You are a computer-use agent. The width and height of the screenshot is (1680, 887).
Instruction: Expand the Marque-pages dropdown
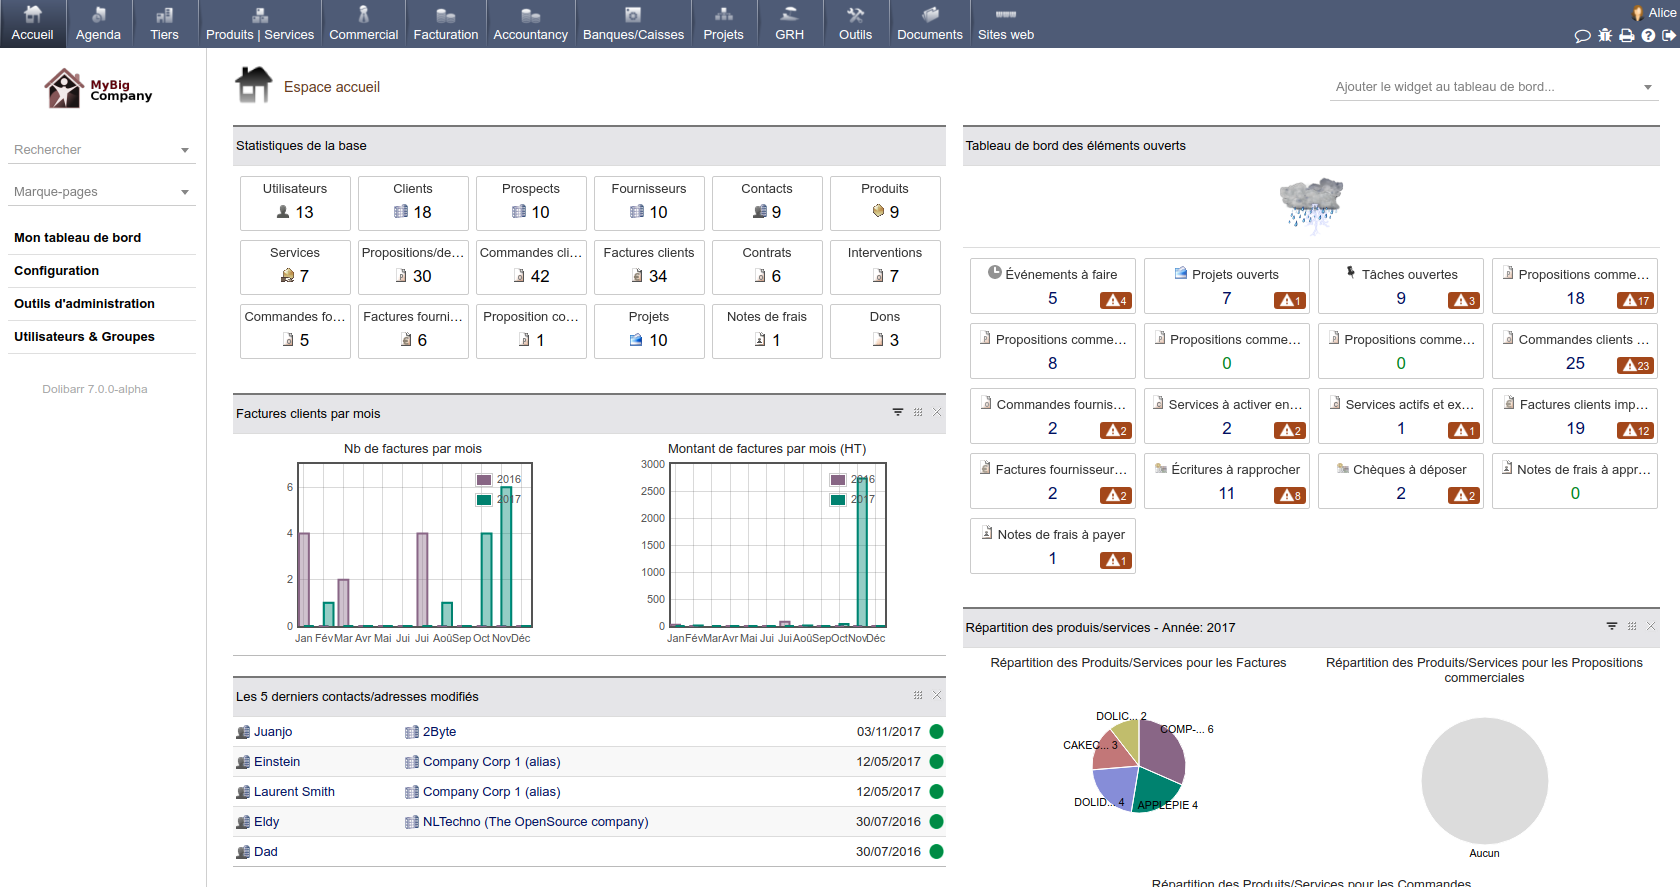(x=185, y=192)
